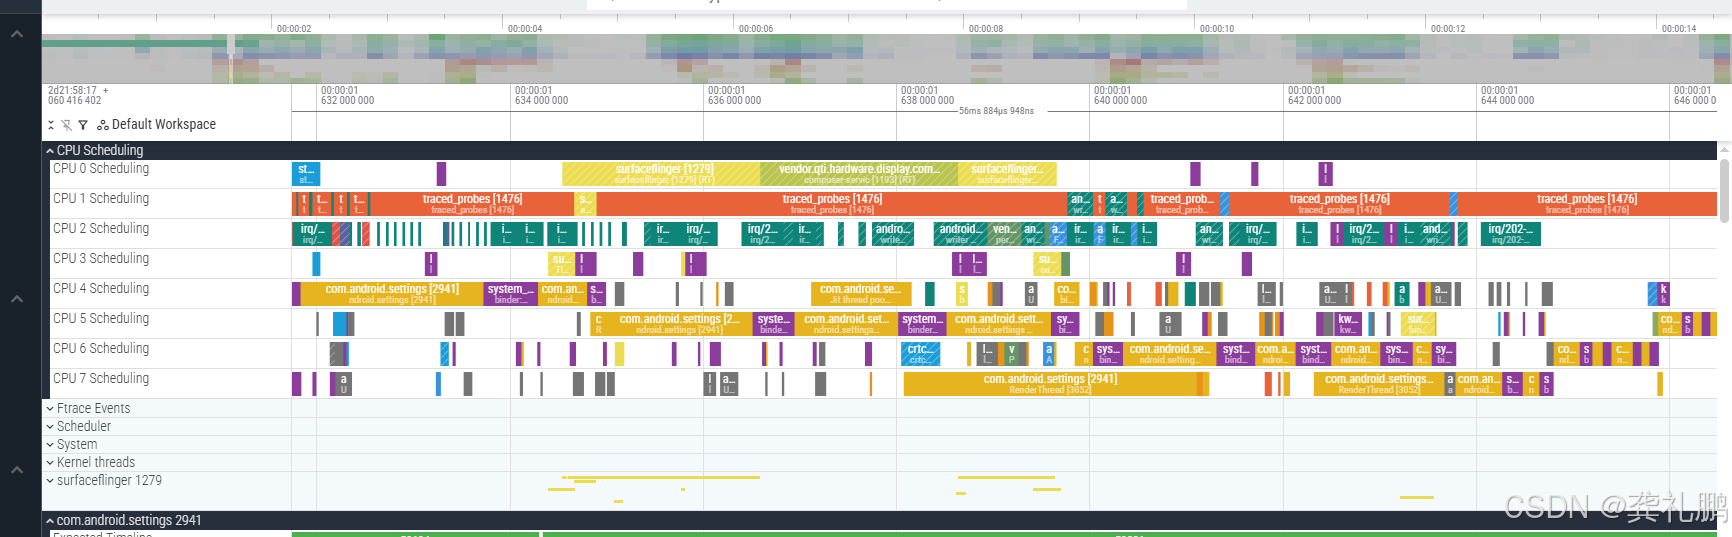The image size is (1732, 537).
Task: Select rightmost traced_probes [1476] slice on CPU 1
Action: pos(1587,204)
